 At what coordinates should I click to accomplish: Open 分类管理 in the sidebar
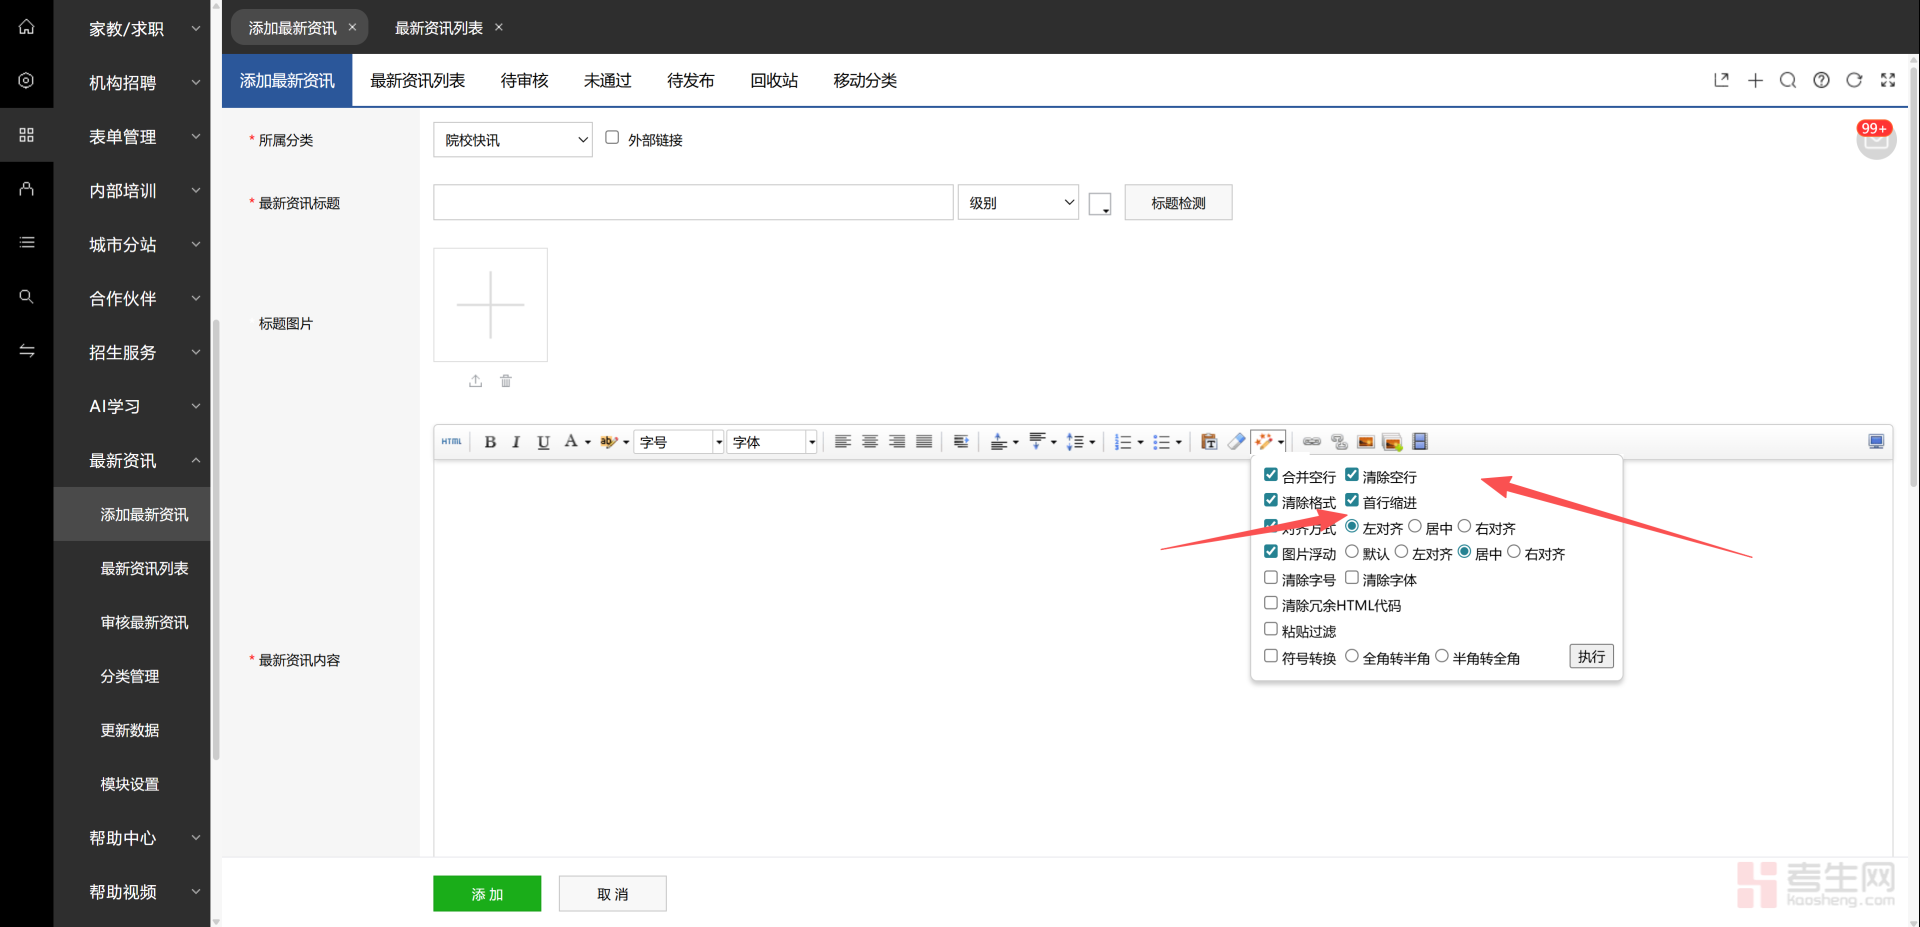coord(130,677)
